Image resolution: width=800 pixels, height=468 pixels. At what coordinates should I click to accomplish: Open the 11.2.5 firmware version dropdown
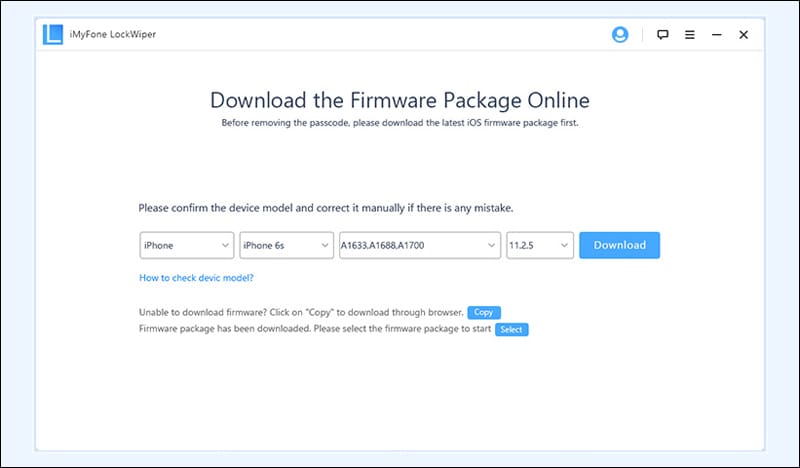(540, 245)
